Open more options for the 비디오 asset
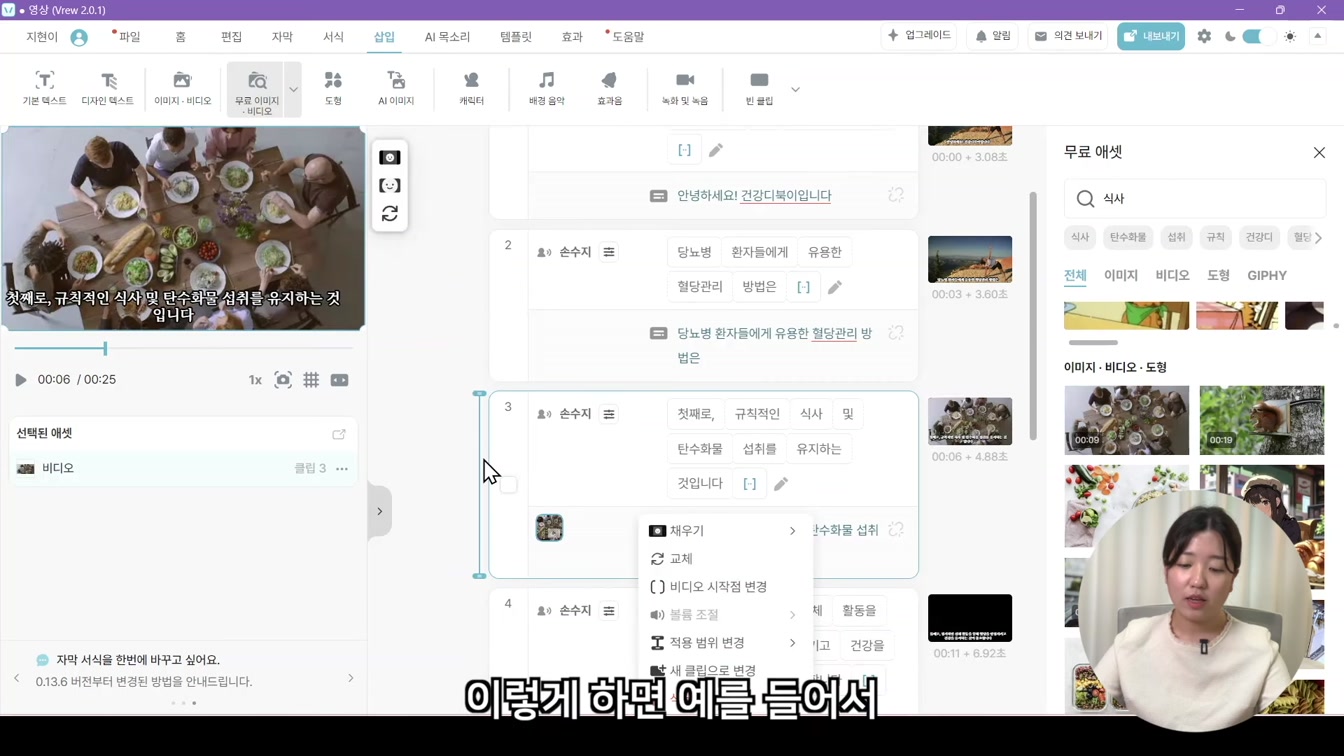This screenshot has width=1344, height=756. pyautogui.click(x=342, y=468)
